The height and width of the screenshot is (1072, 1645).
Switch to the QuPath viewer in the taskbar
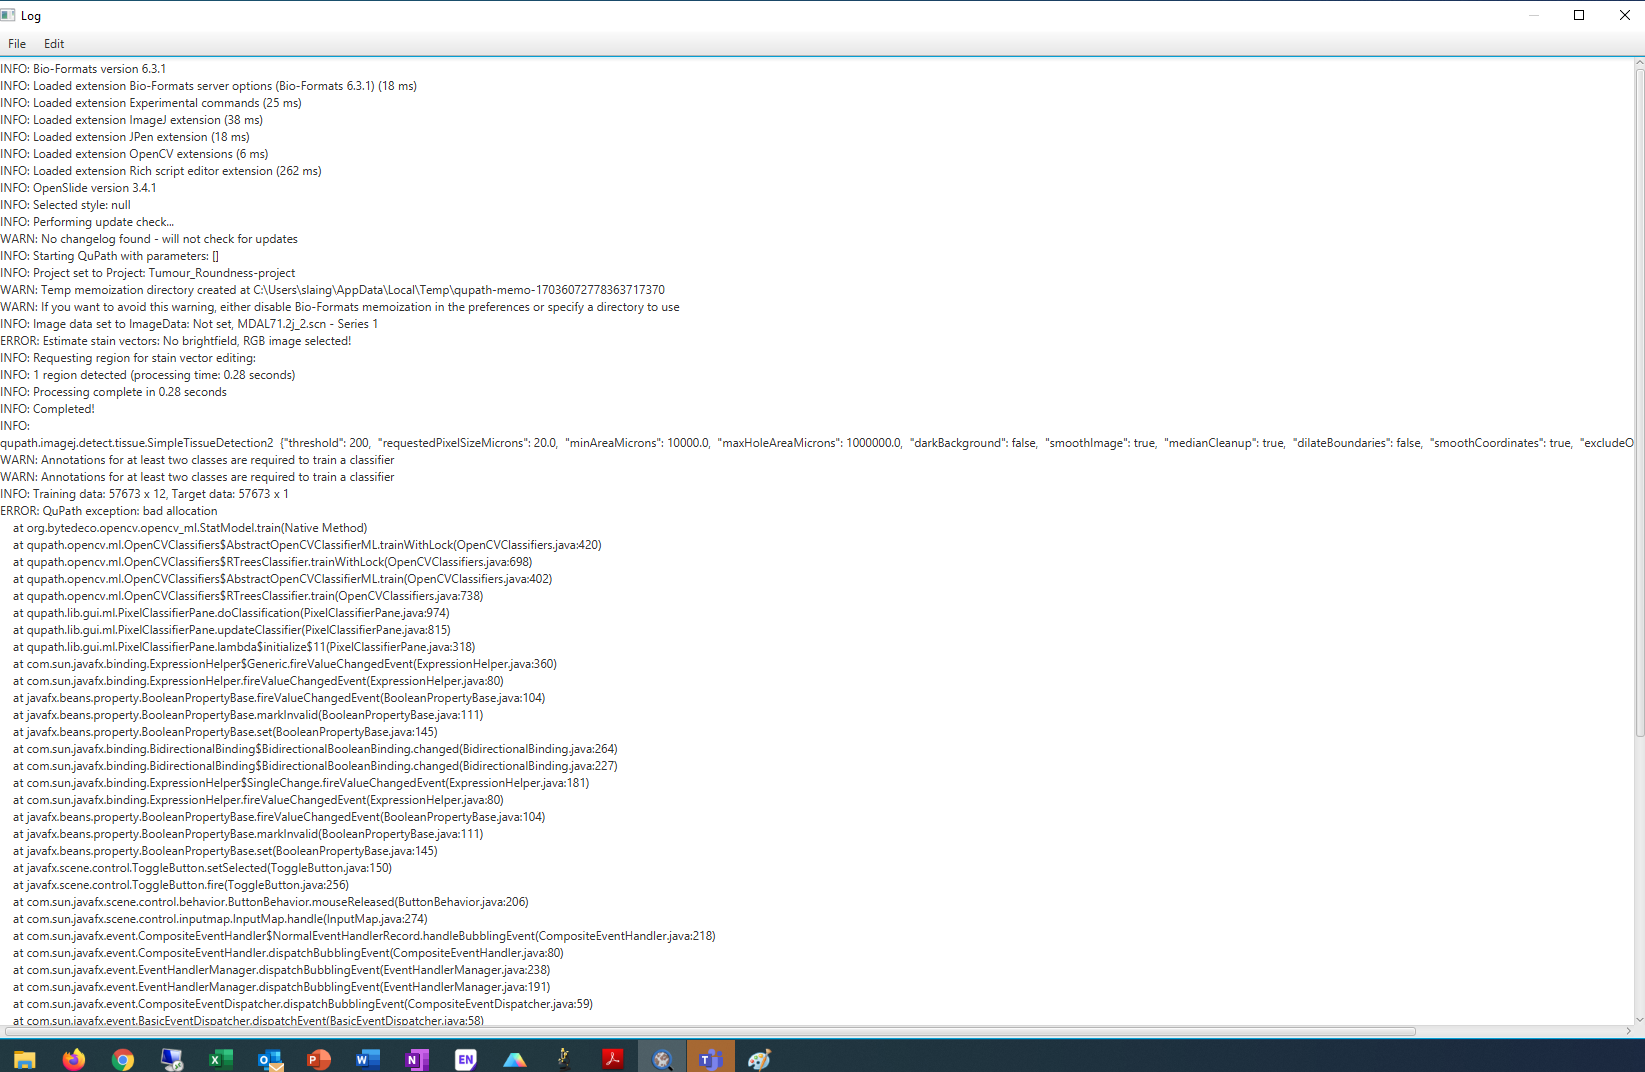661,1057
